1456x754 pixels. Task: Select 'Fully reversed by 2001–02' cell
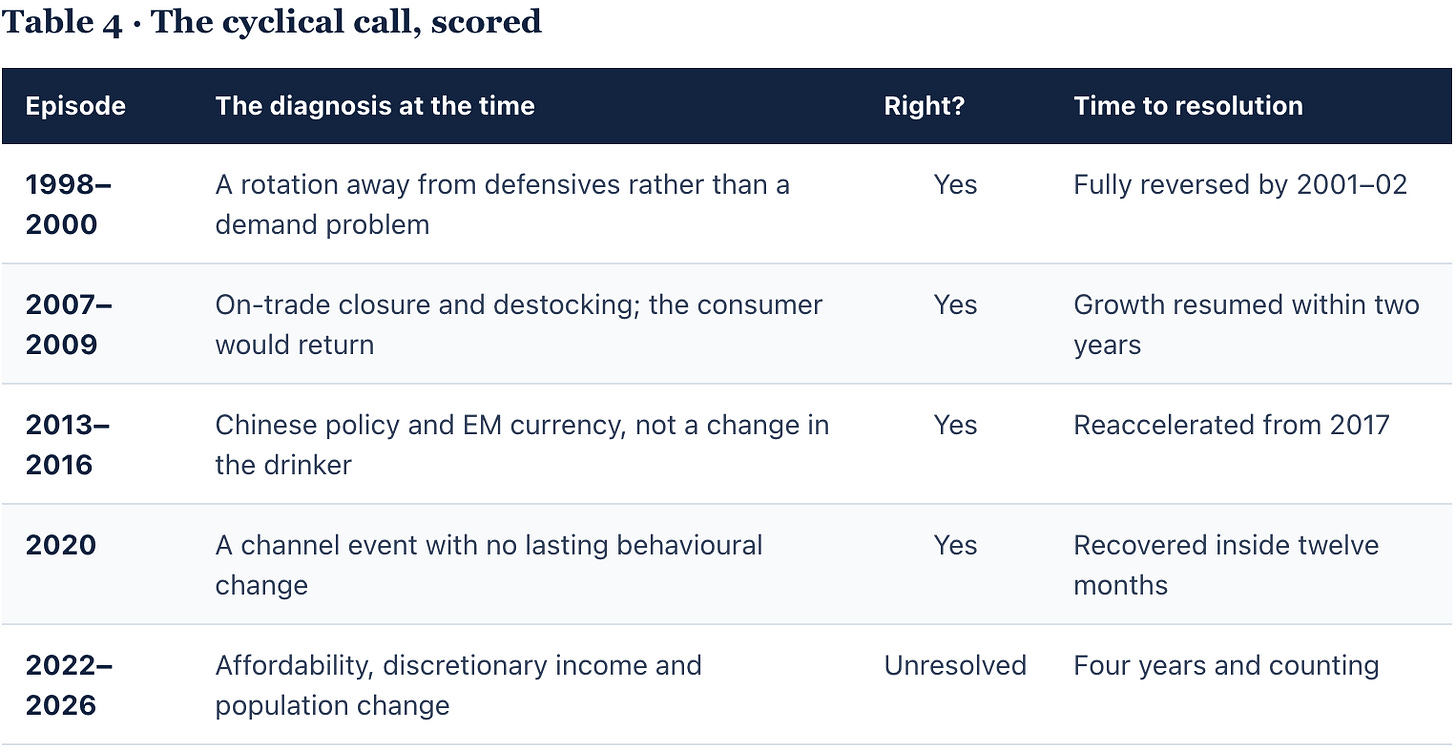point(1240,184)
